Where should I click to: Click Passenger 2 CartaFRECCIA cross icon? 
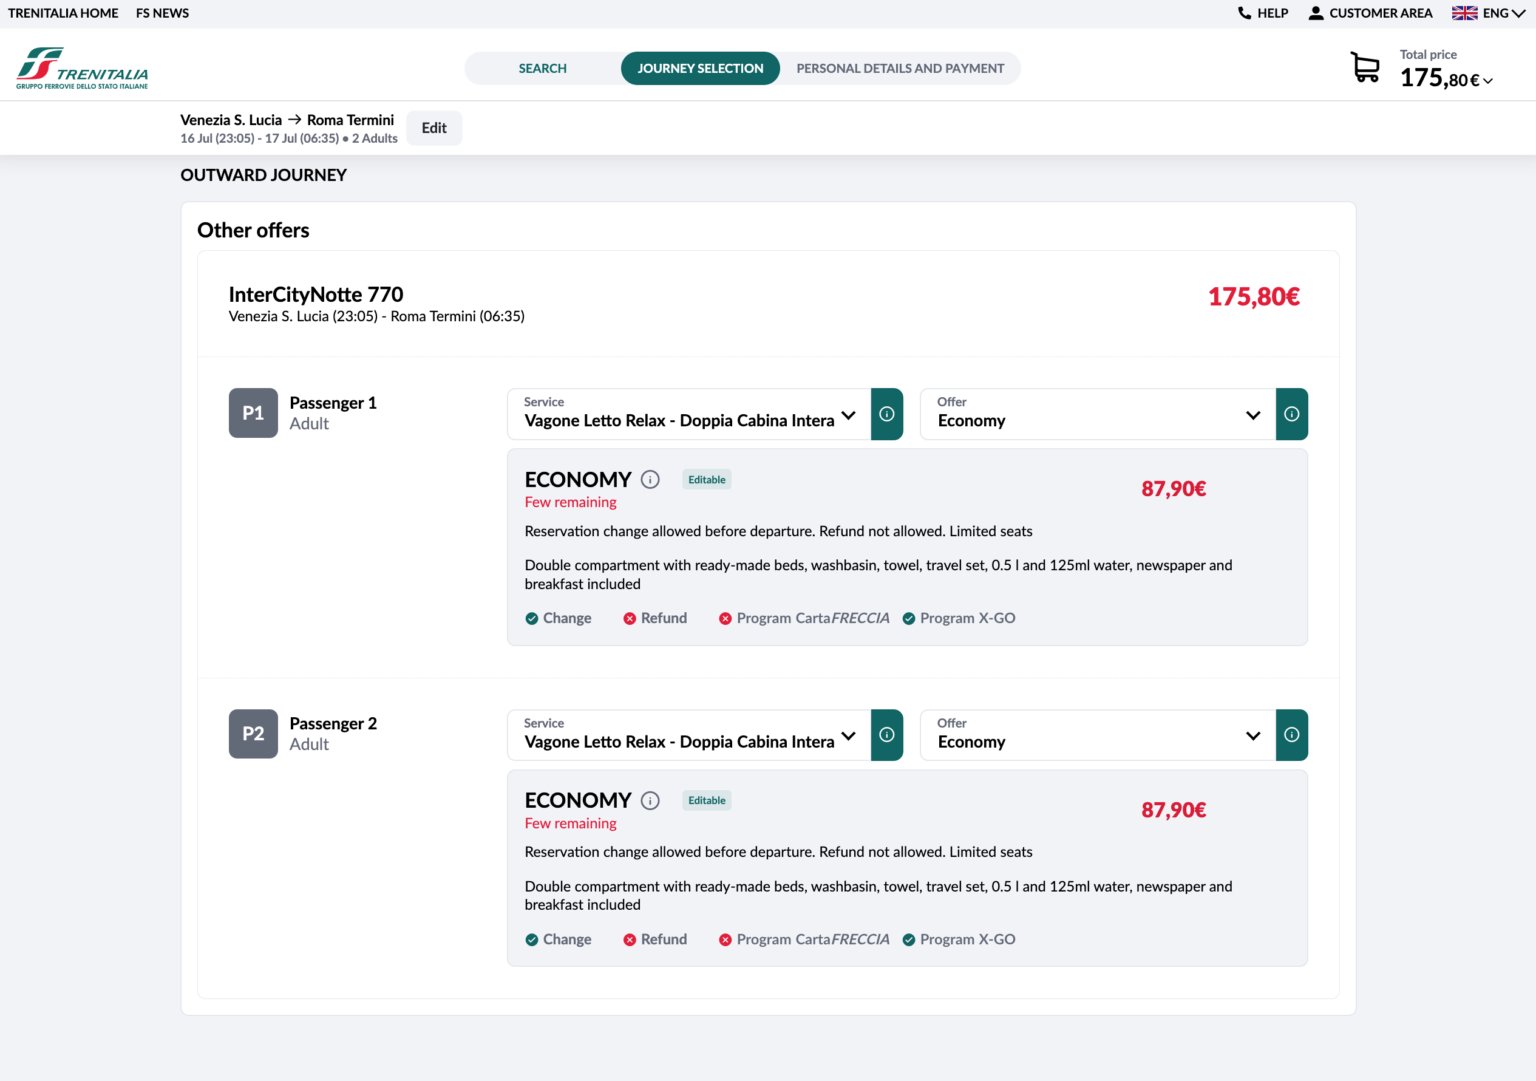[725, 939]
